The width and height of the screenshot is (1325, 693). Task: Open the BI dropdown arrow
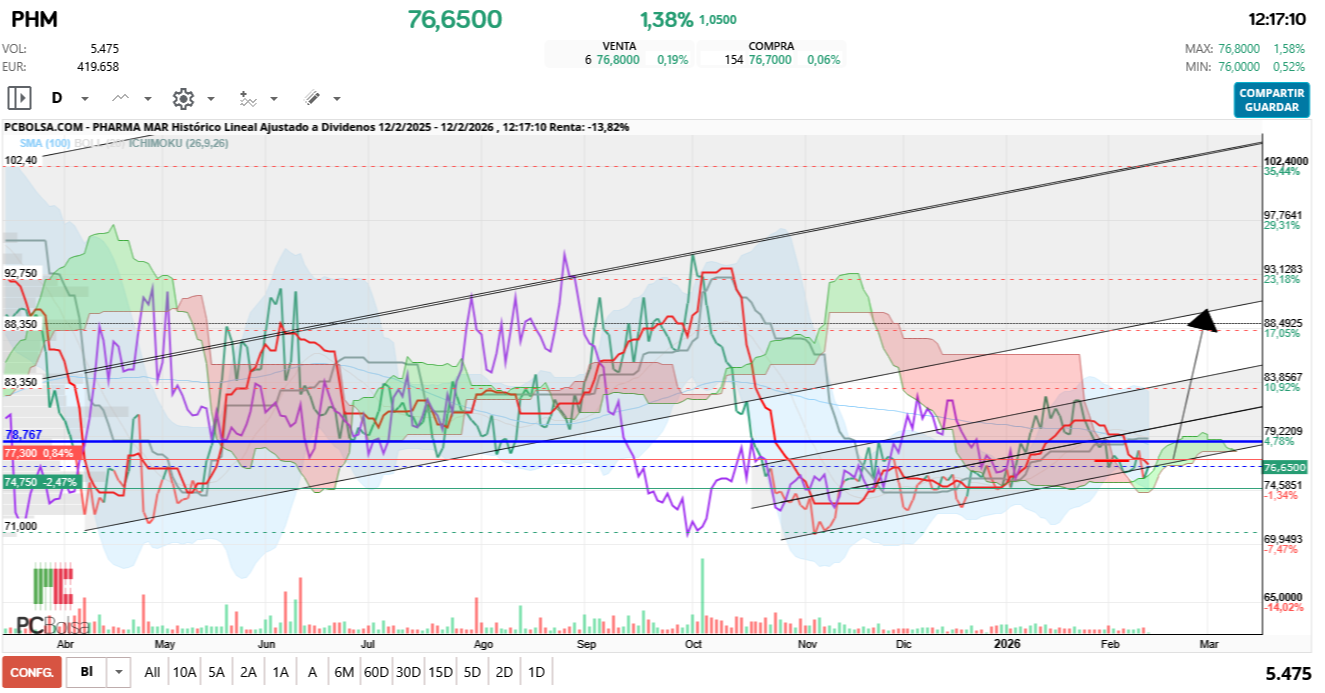119,672
